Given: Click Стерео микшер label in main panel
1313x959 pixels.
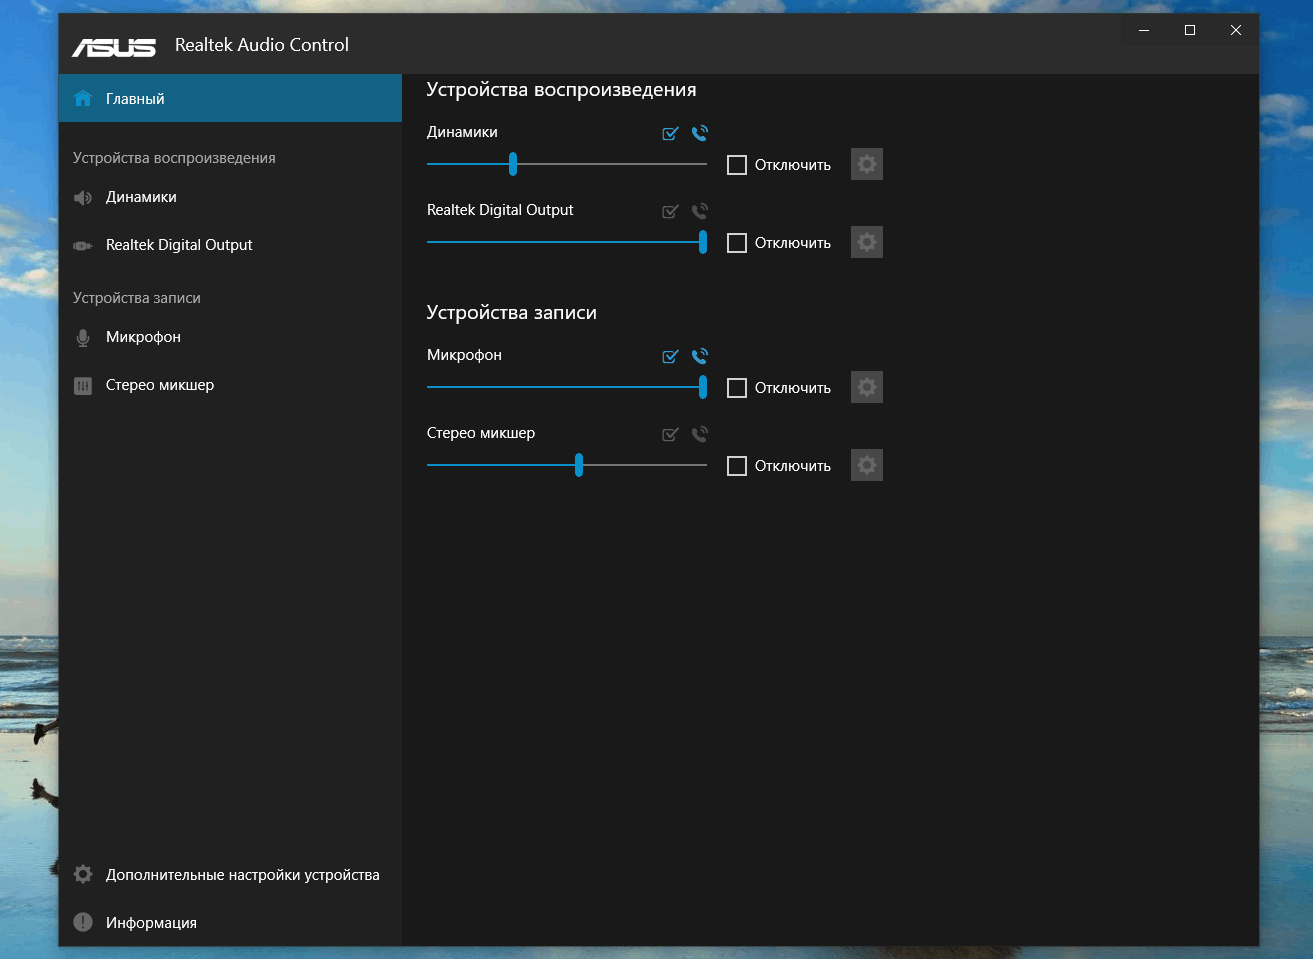Looking at the screenshot, I should coord(481,433).
